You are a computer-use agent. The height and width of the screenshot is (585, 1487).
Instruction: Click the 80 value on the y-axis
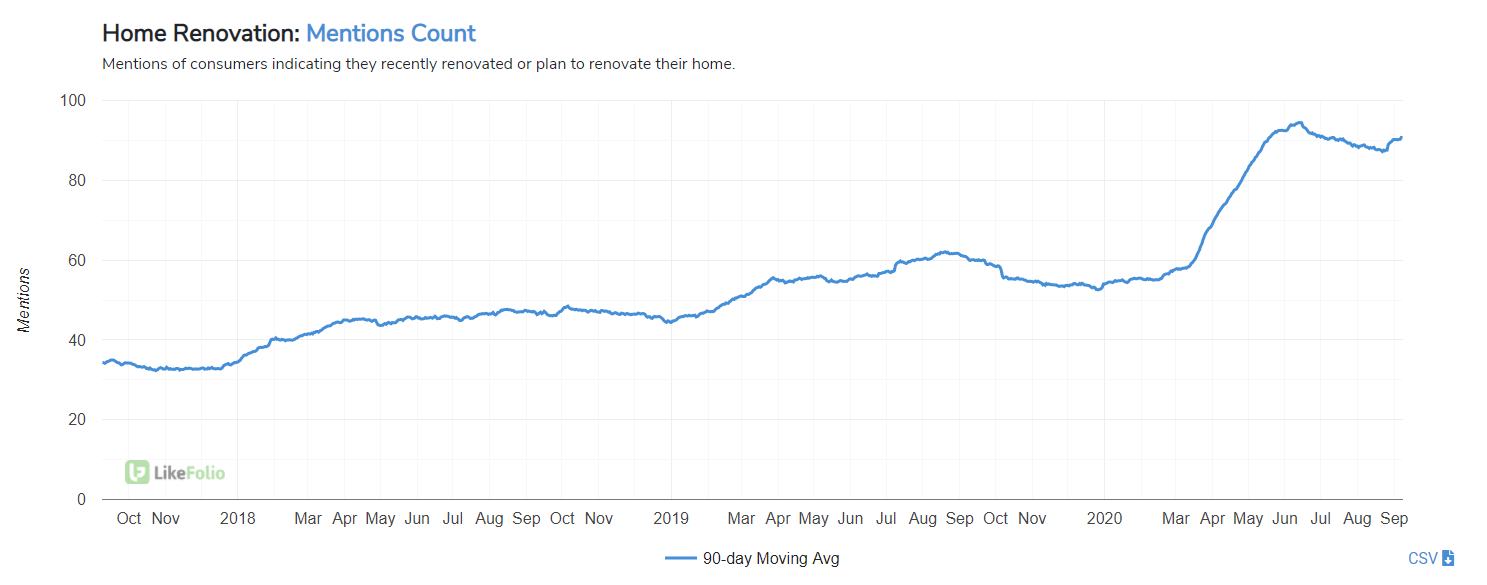click(x=77, y=181)
